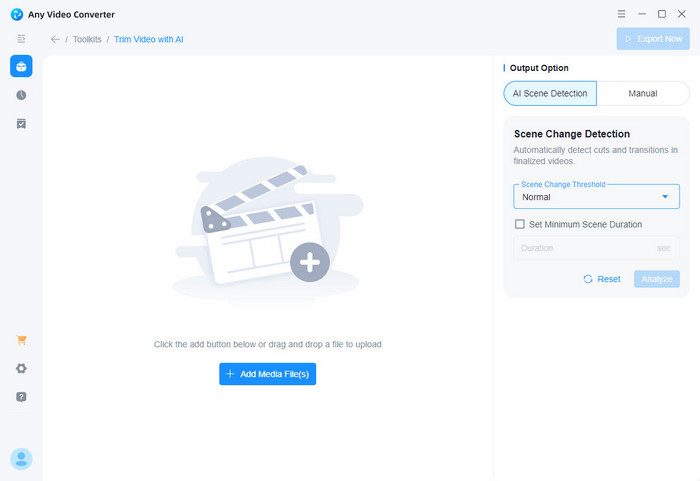Switch to the Manual tab
The height and width of the screenshot is (481, 700).
click(x=642, y=93)
